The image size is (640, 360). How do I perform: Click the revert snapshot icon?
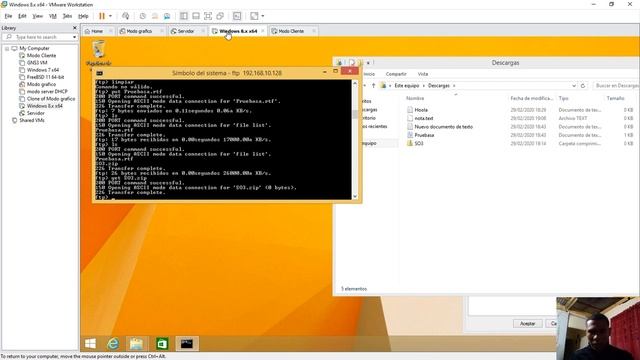coord(155,16)
